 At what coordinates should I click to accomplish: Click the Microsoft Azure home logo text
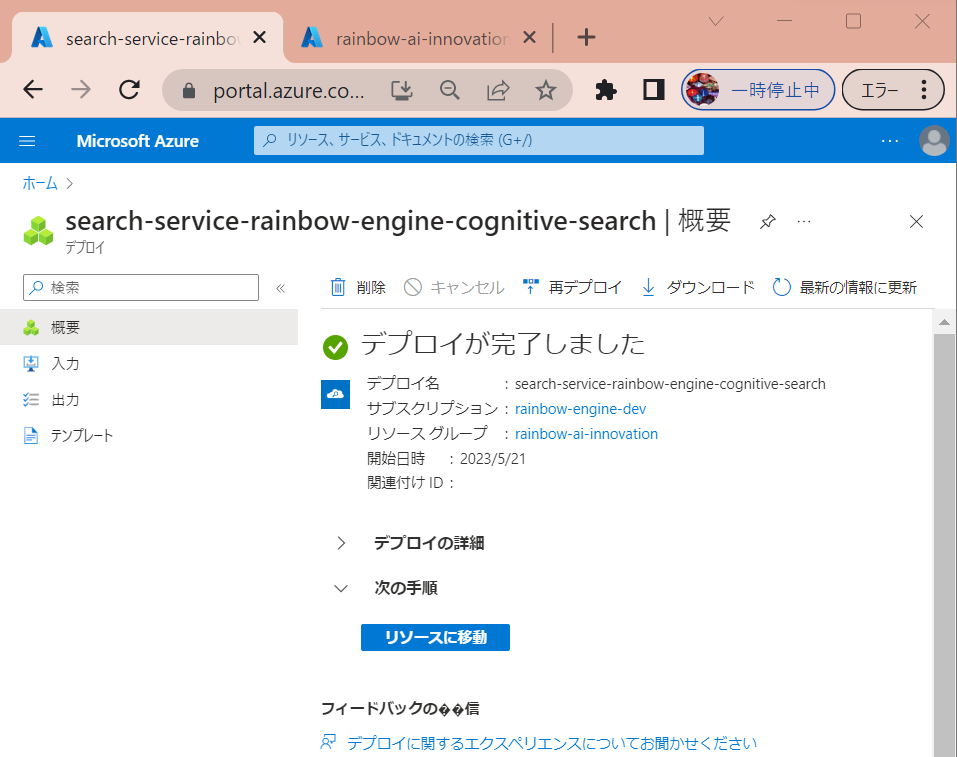(137, 141)
